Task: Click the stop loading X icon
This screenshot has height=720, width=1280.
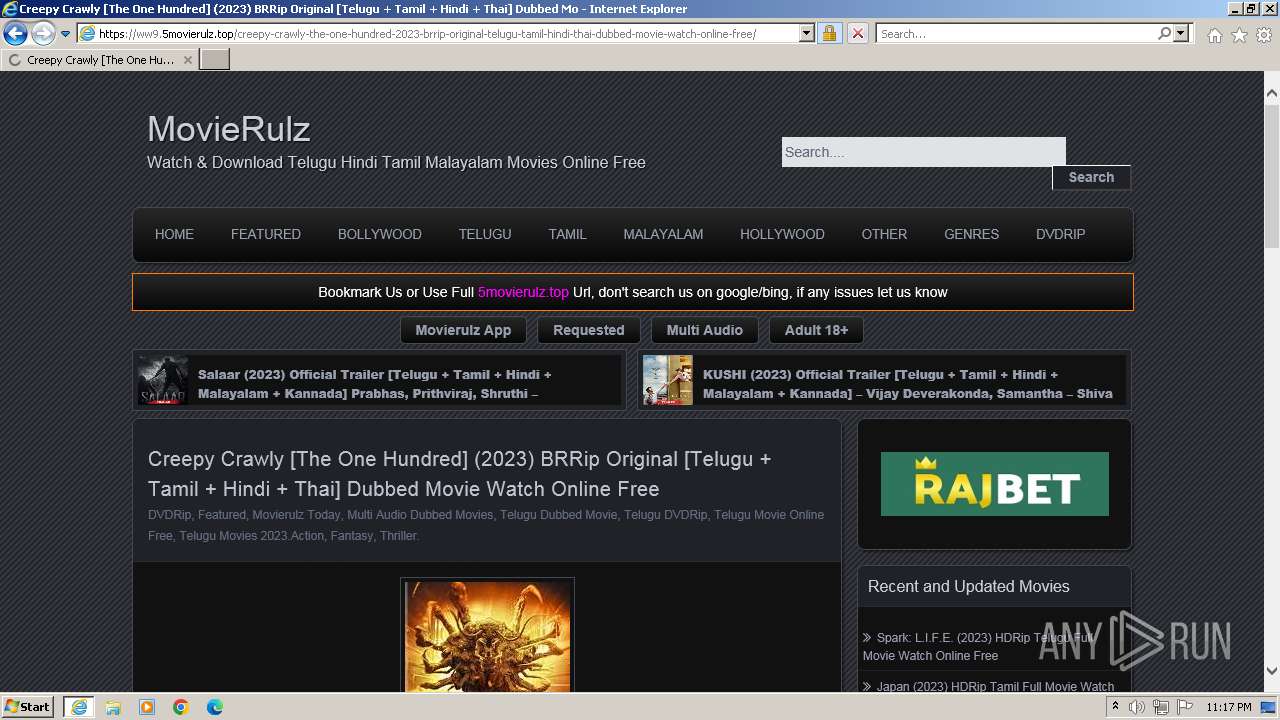Action: tap(857, 34)
